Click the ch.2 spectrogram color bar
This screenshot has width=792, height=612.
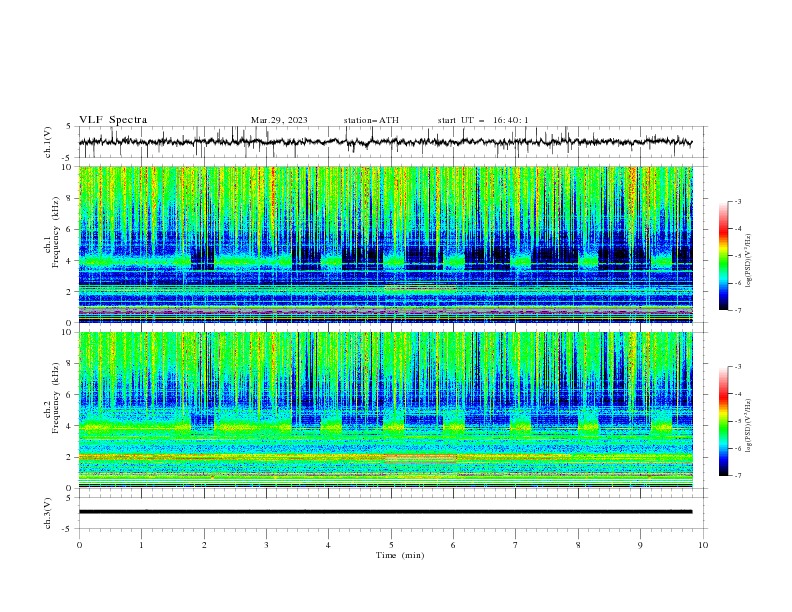point(723,421)
